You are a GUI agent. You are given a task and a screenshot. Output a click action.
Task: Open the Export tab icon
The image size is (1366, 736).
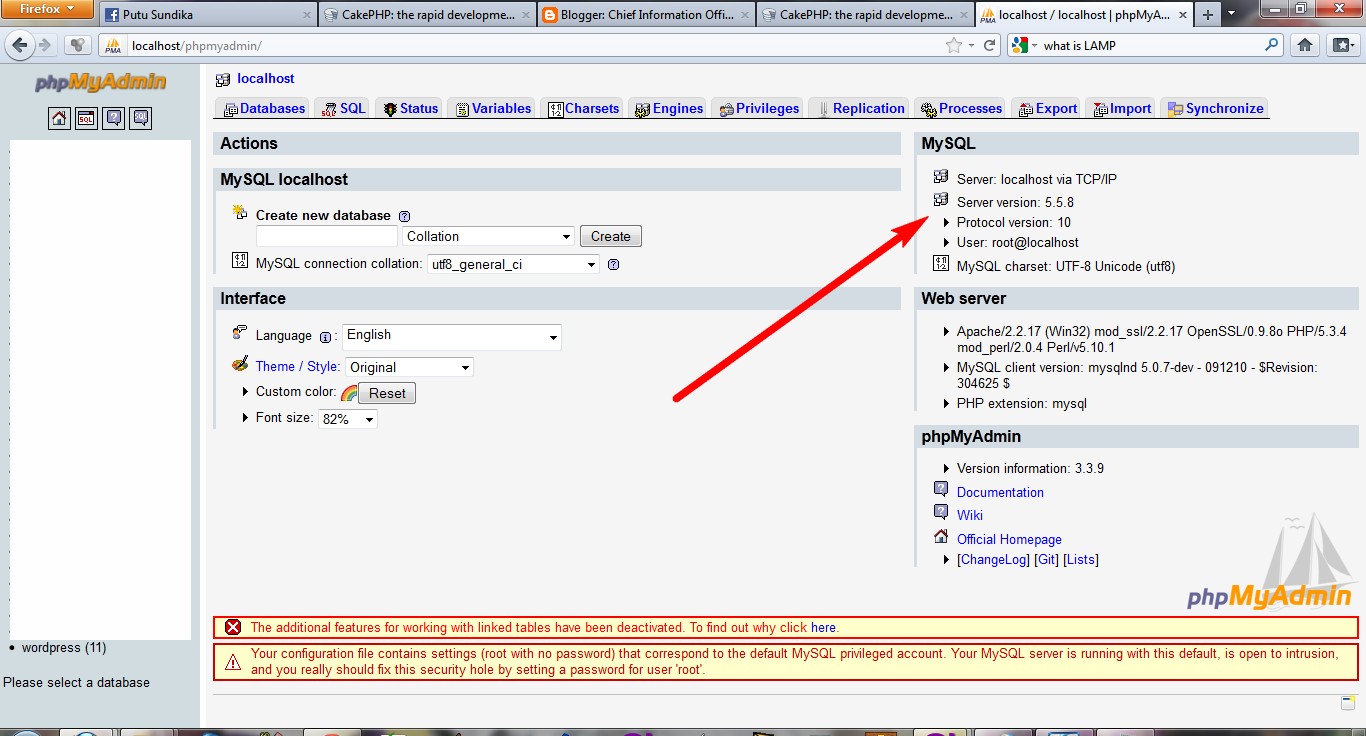(1027, 108)
